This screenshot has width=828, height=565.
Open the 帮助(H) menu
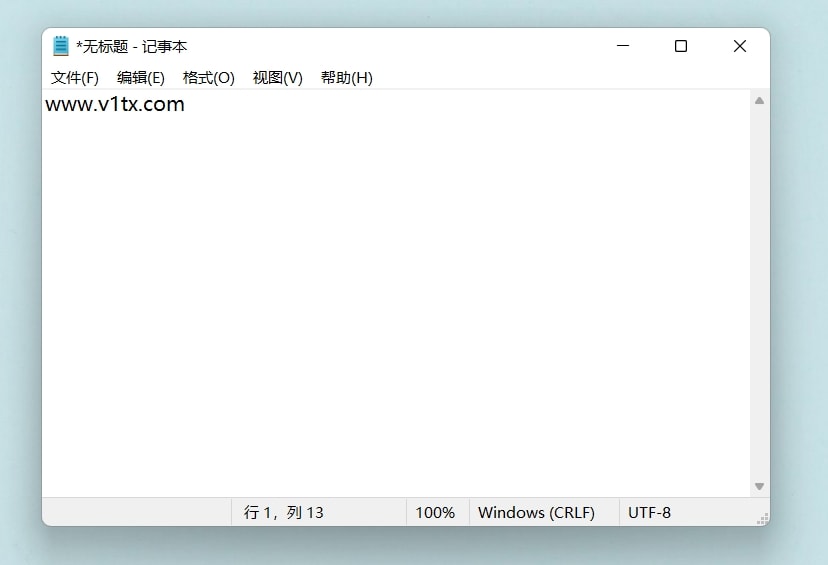click(x=346, y=78)
